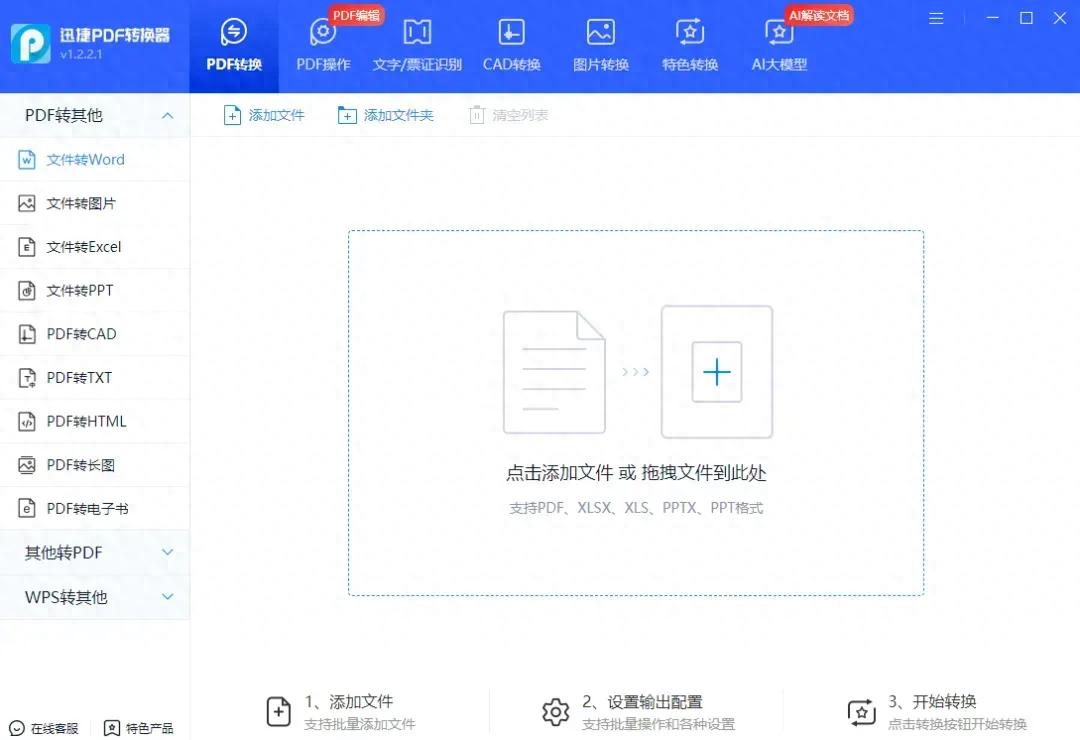Image resolution: width=1080 pixels, height=740 pixels.
Task: Select 文件转Word conversion mode
Action: click(85, 159)
